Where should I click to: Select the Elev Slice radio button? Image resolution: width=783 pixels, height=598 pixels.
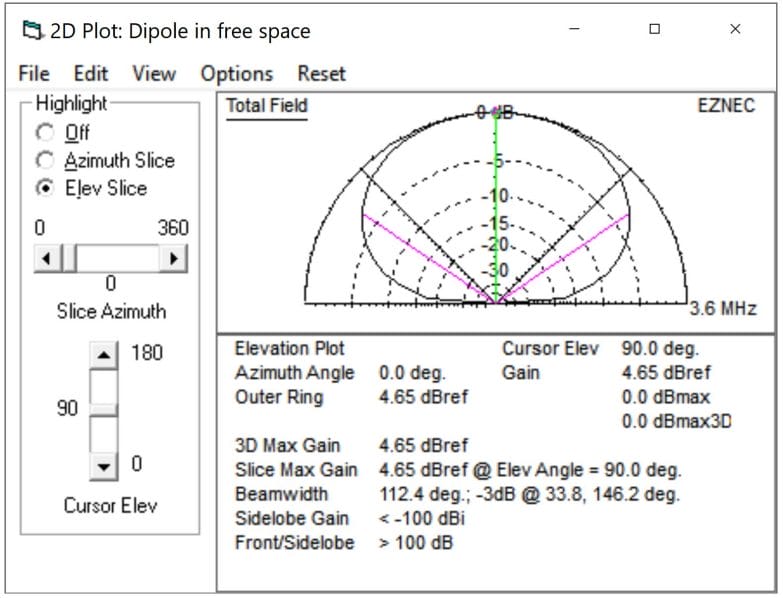click(x=44, y=188)
